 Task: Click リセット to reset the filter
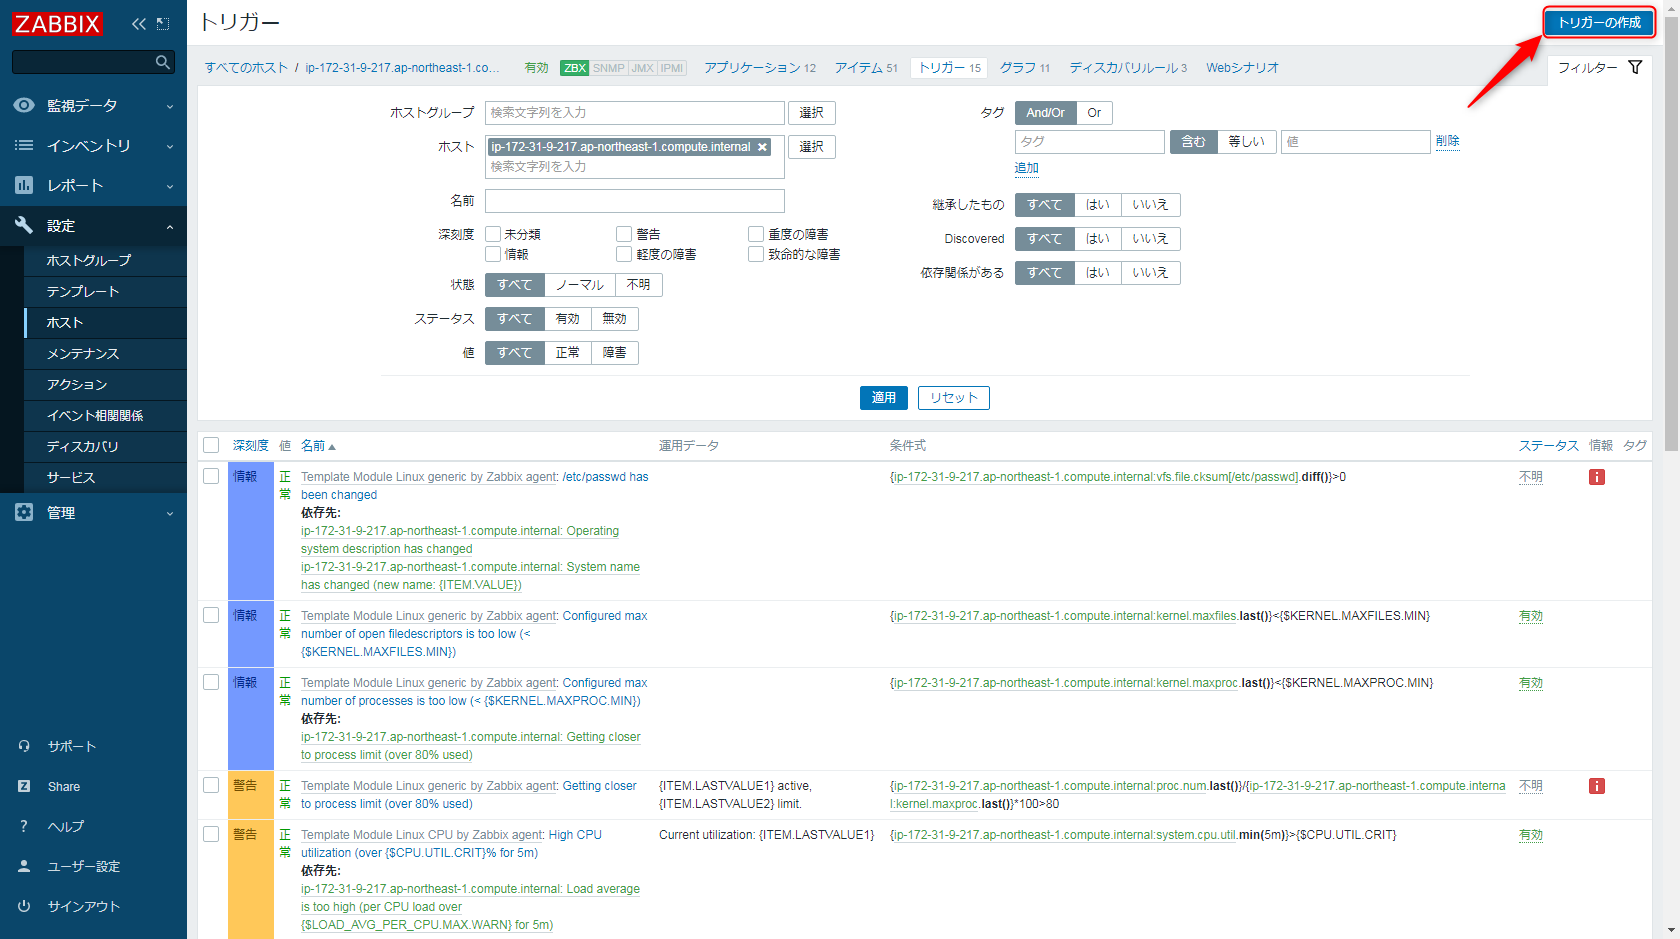click(x=954, y=398)
